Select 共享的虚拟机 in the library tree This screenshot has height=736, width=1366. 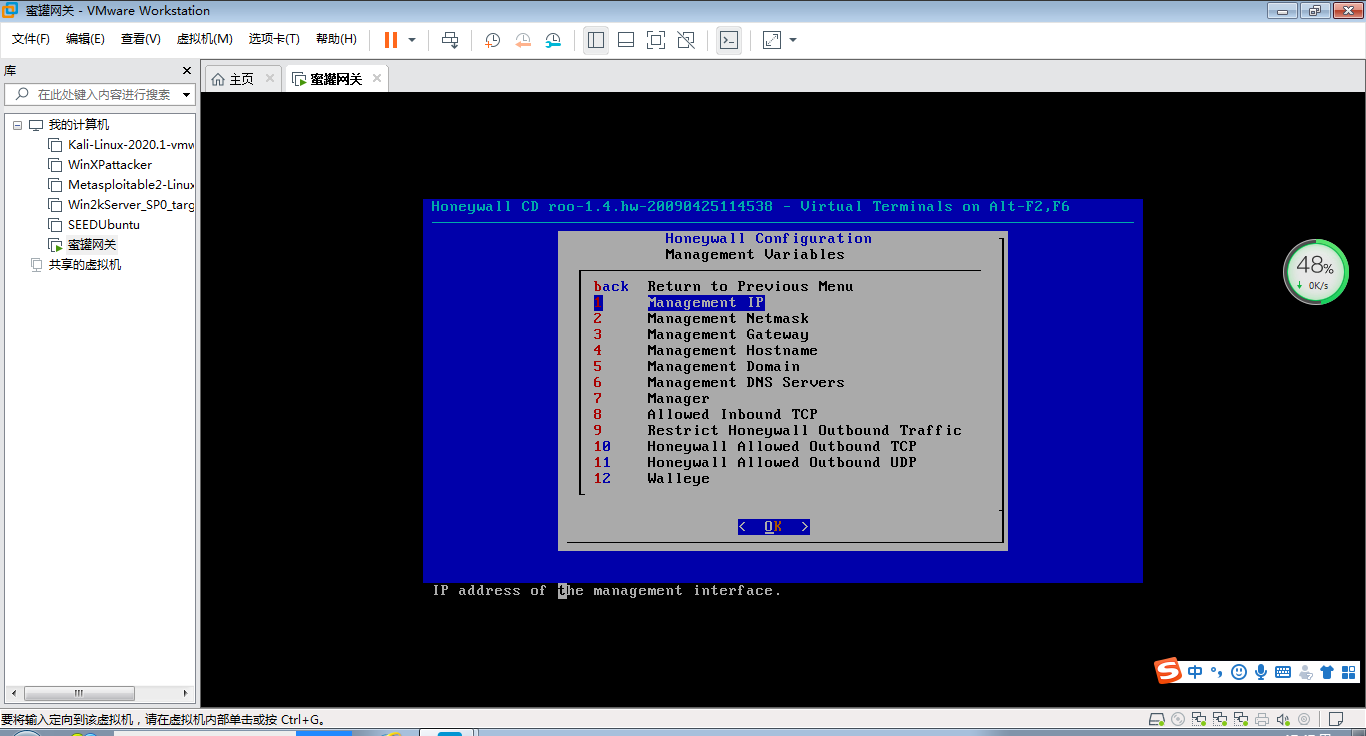point(85,265)
